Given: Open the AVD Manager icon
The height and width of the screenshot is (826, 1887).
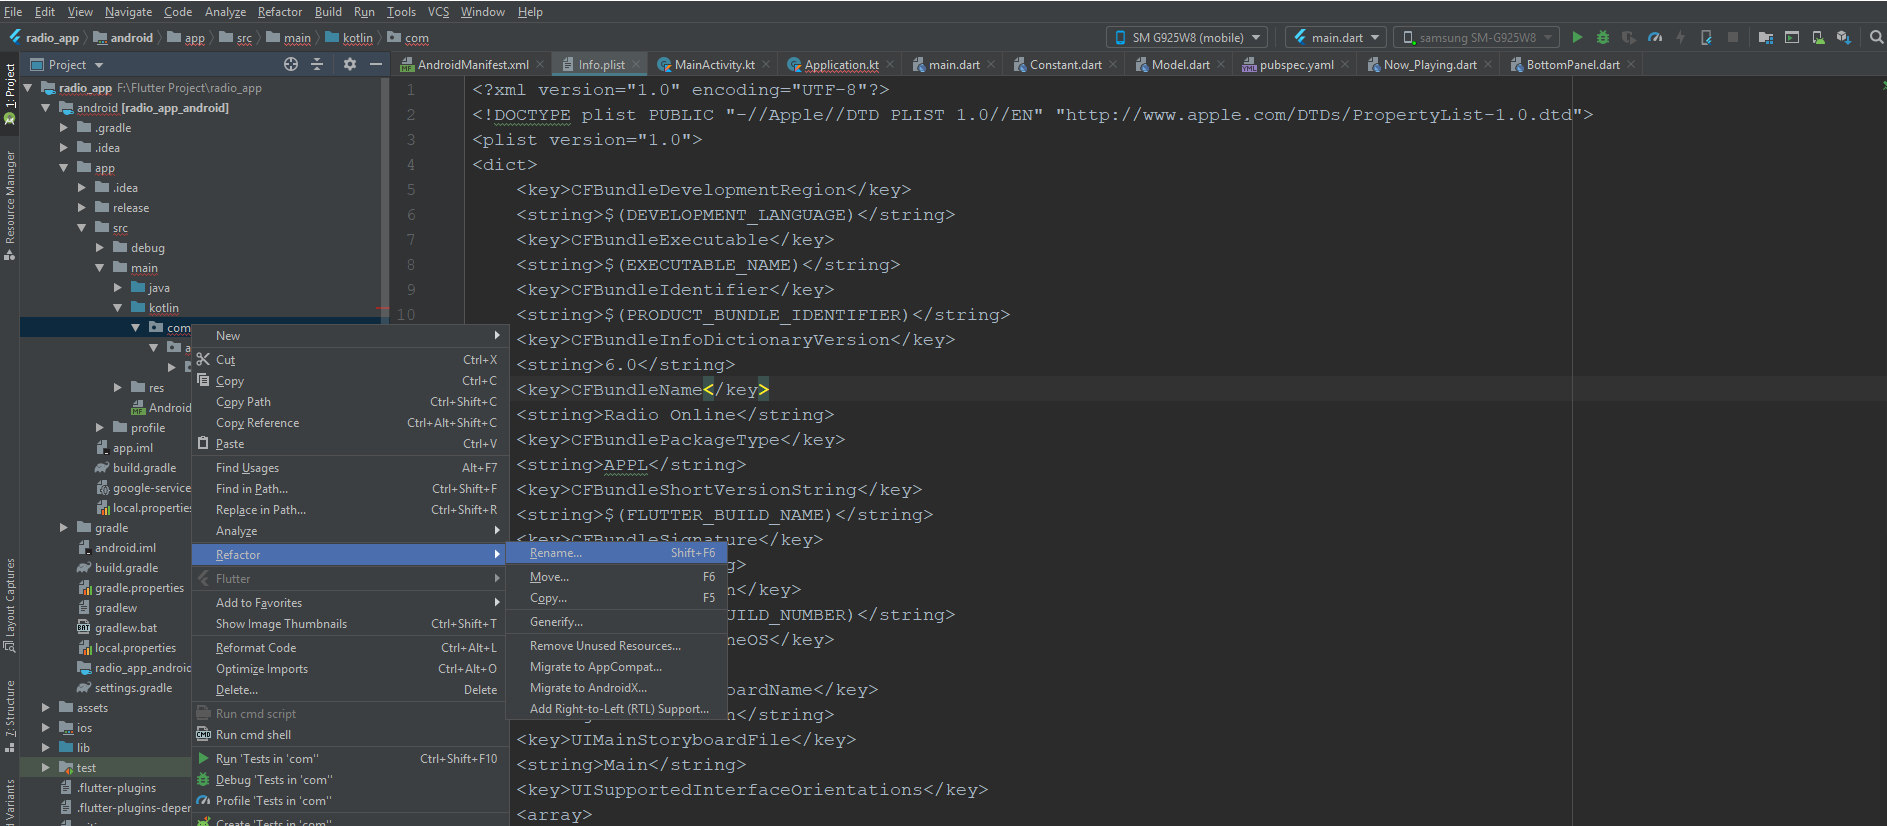Looking at the screenshot, I should tap(1818, 37).
